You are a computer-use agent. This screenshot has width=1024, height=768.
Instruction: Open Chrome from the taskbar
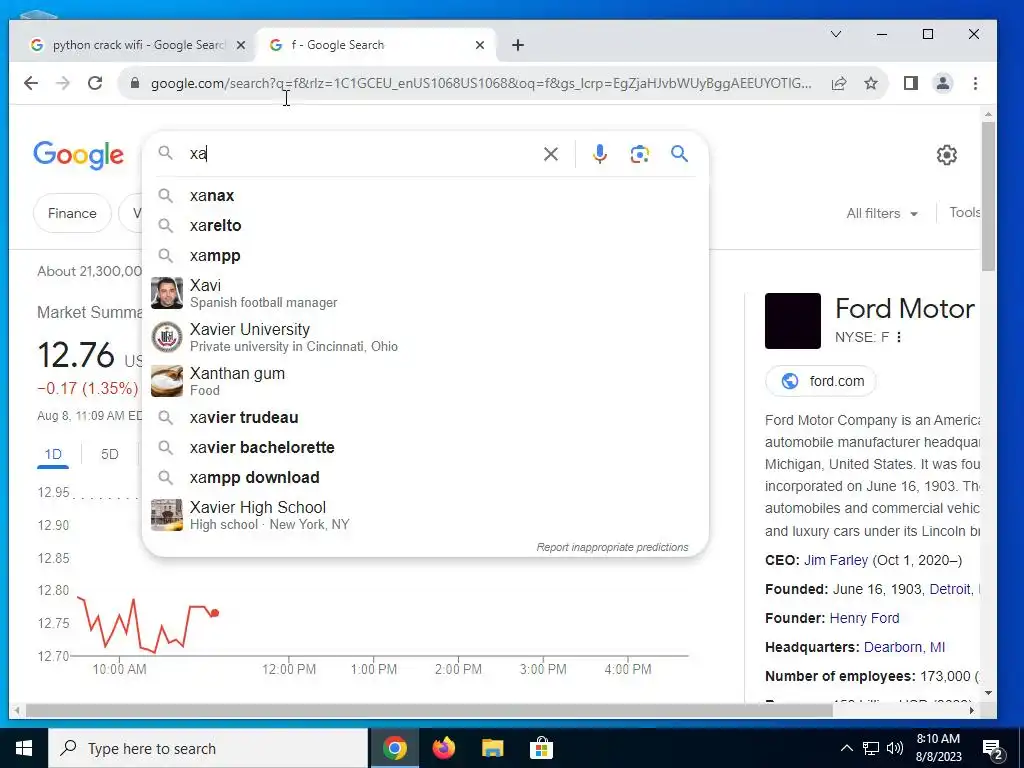coord(394,748)
